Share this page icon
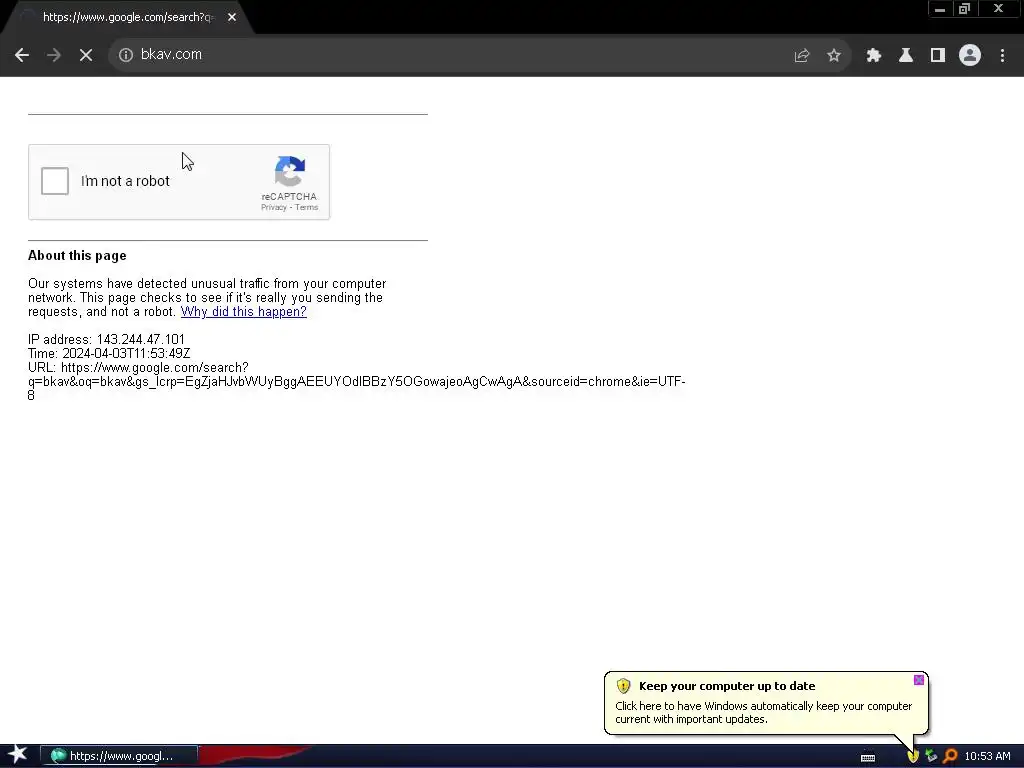Image resolution: width=1024 pixels, height=768 pixels. click(x=801, y=56)
